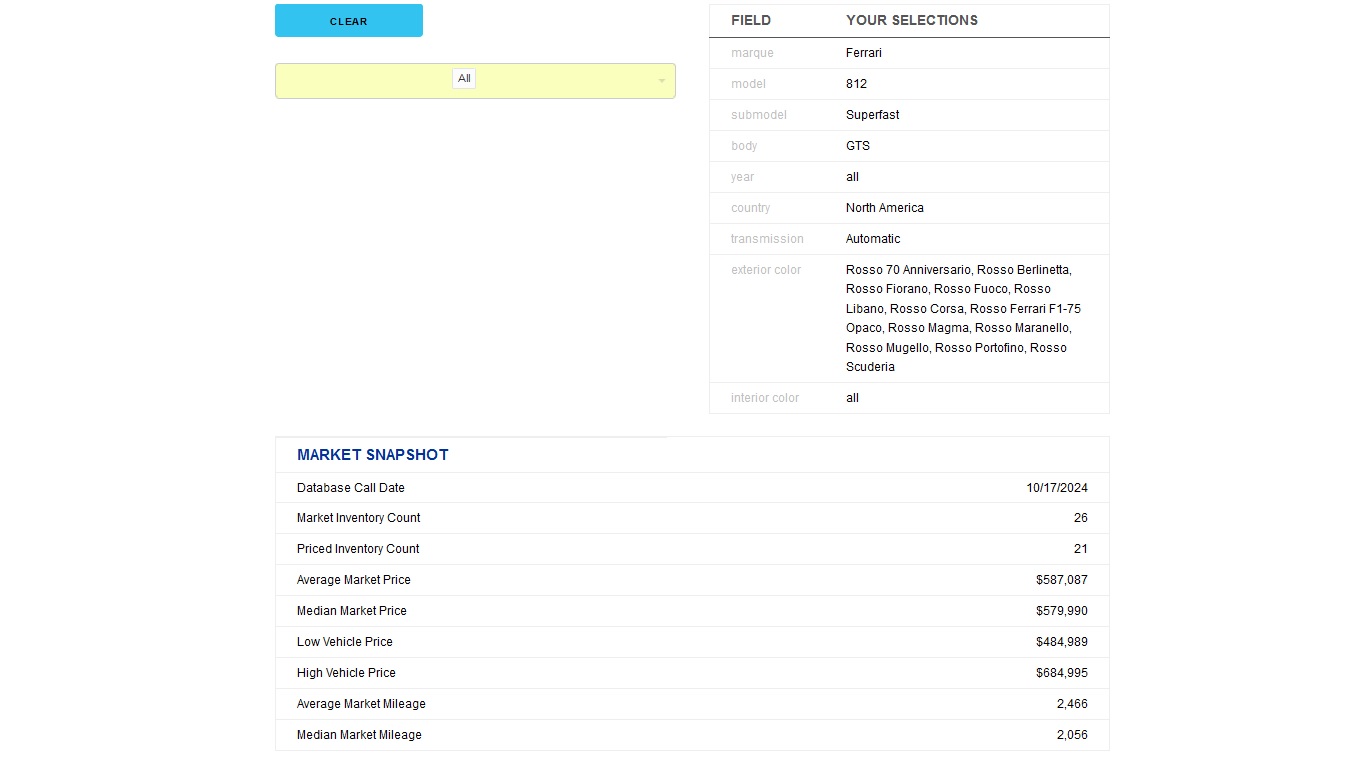Select the Market Inventory Count row label
The image size is (1348, 762).
pos(358,518)
